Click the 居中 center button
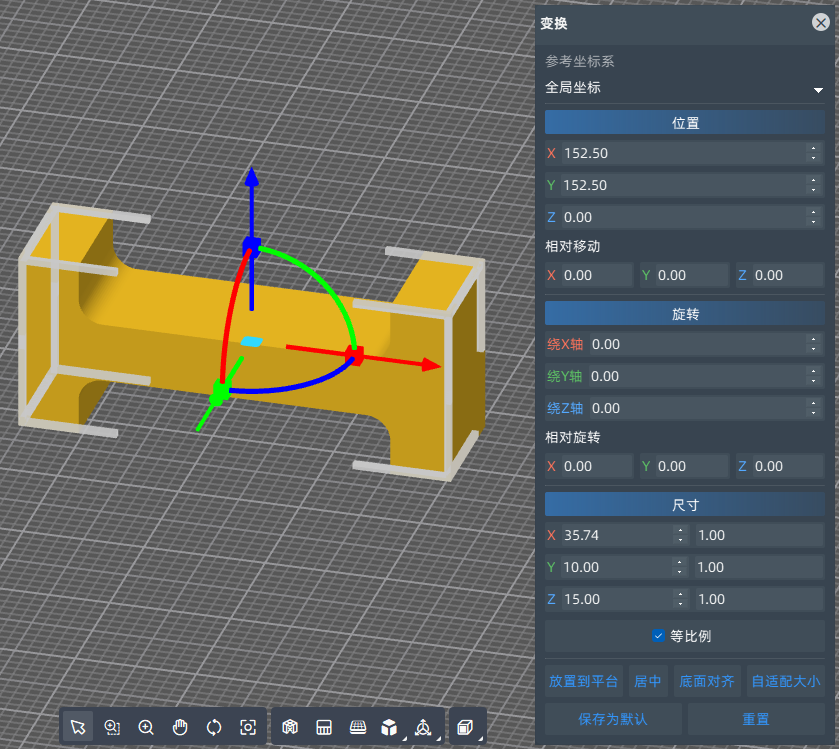This screenshot has height=749, width=839. (x=647, y=682)
